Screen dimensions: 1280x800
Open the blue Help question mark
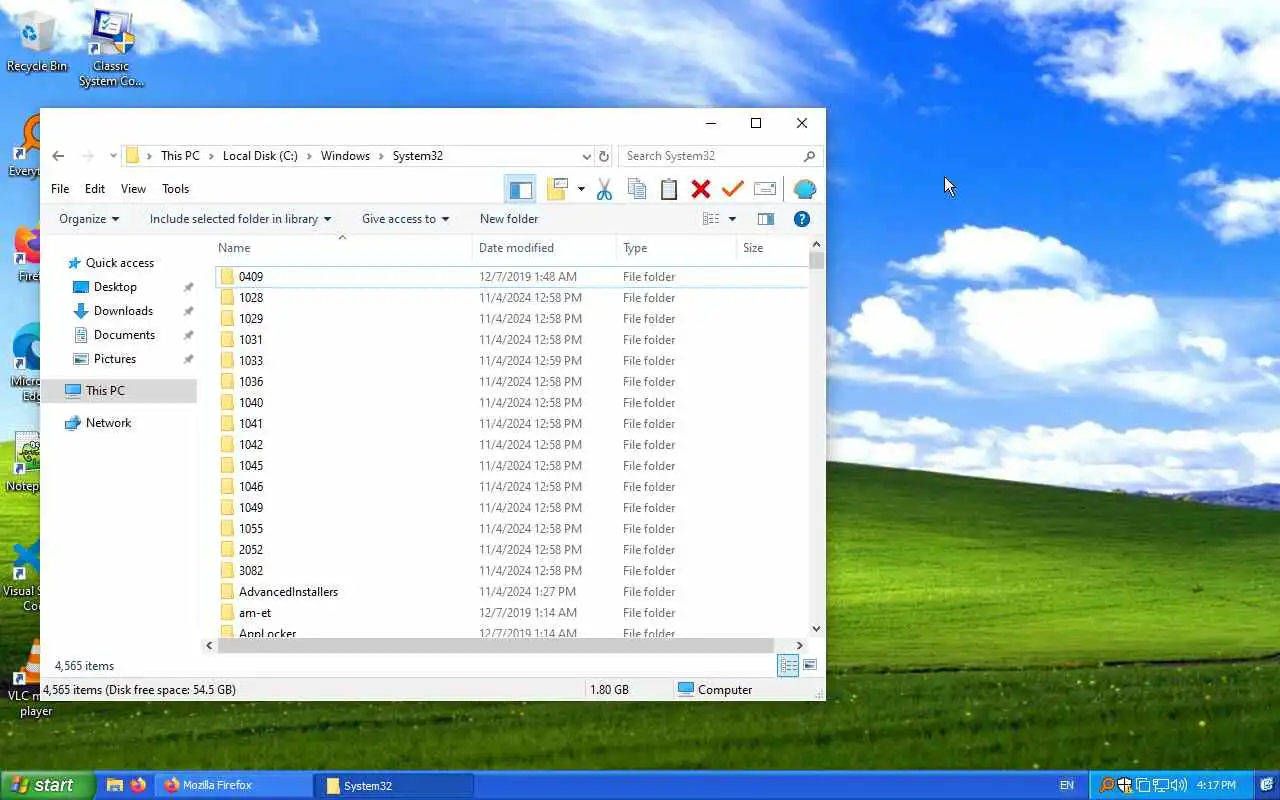coord(802,219)
